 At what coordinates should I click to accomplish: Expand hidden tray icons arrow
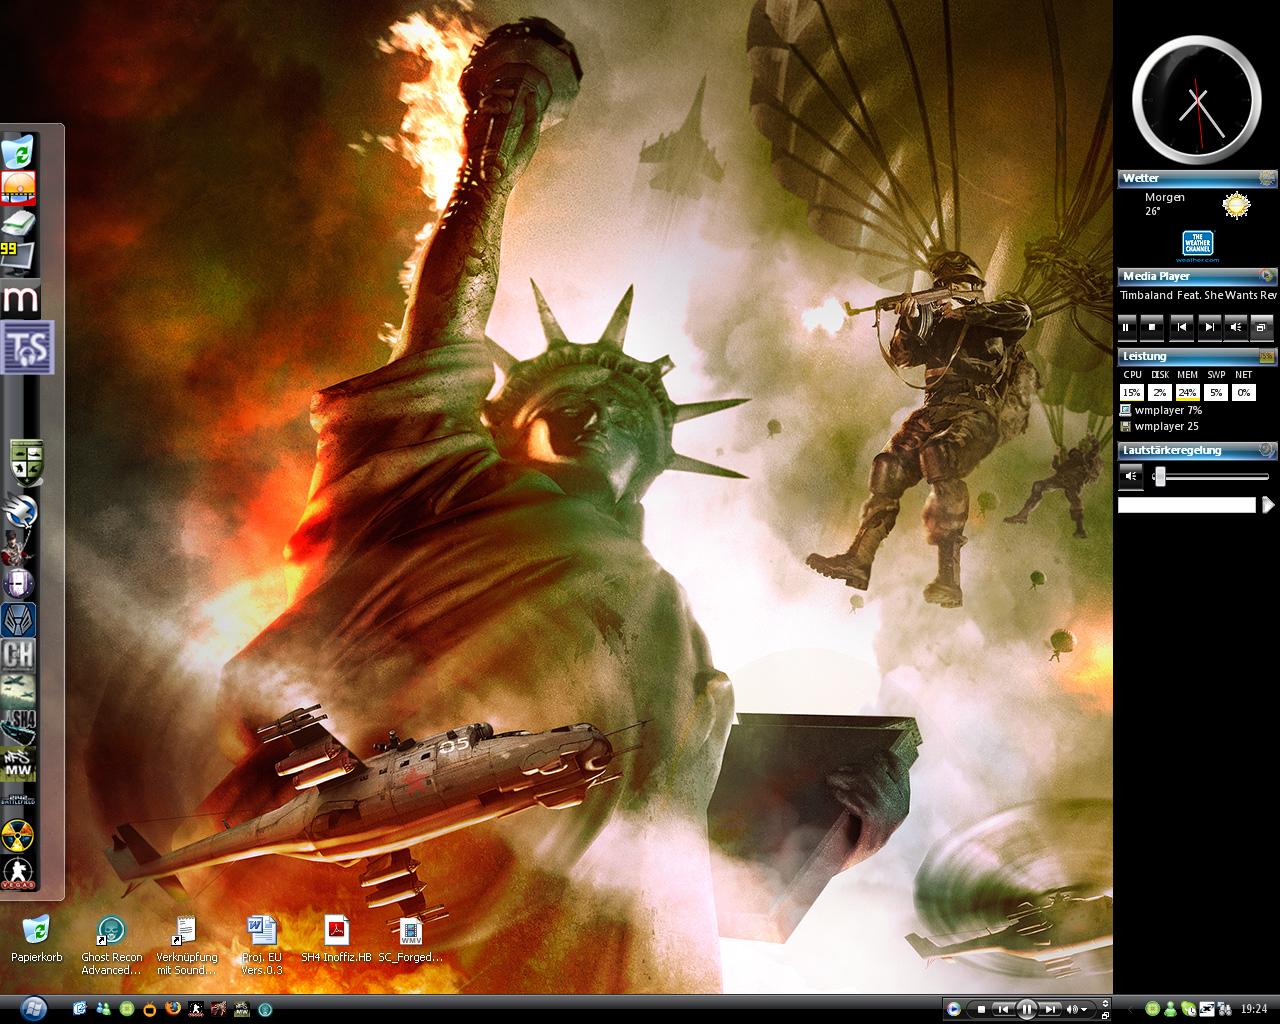[x=1130, y=1009]
